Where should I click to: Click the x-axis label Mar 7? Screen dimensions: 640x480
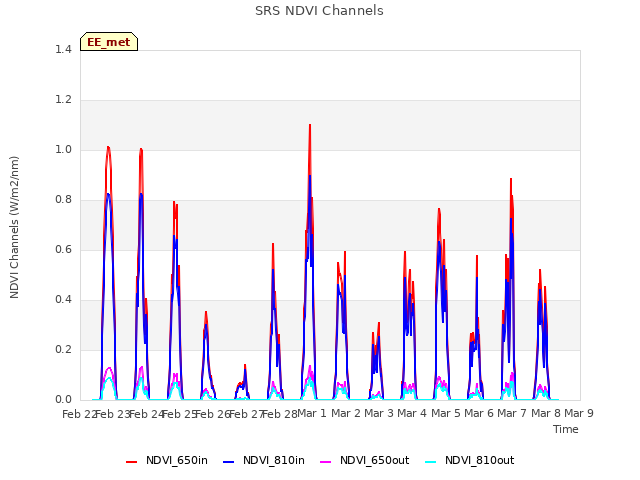[x=512, y=413]
